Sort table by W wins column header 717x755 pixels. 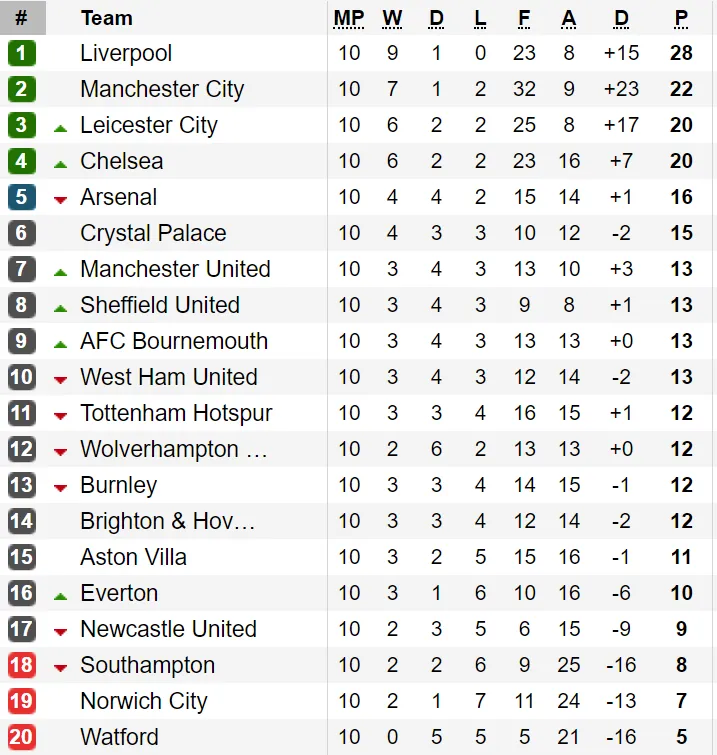pos(392,18)
